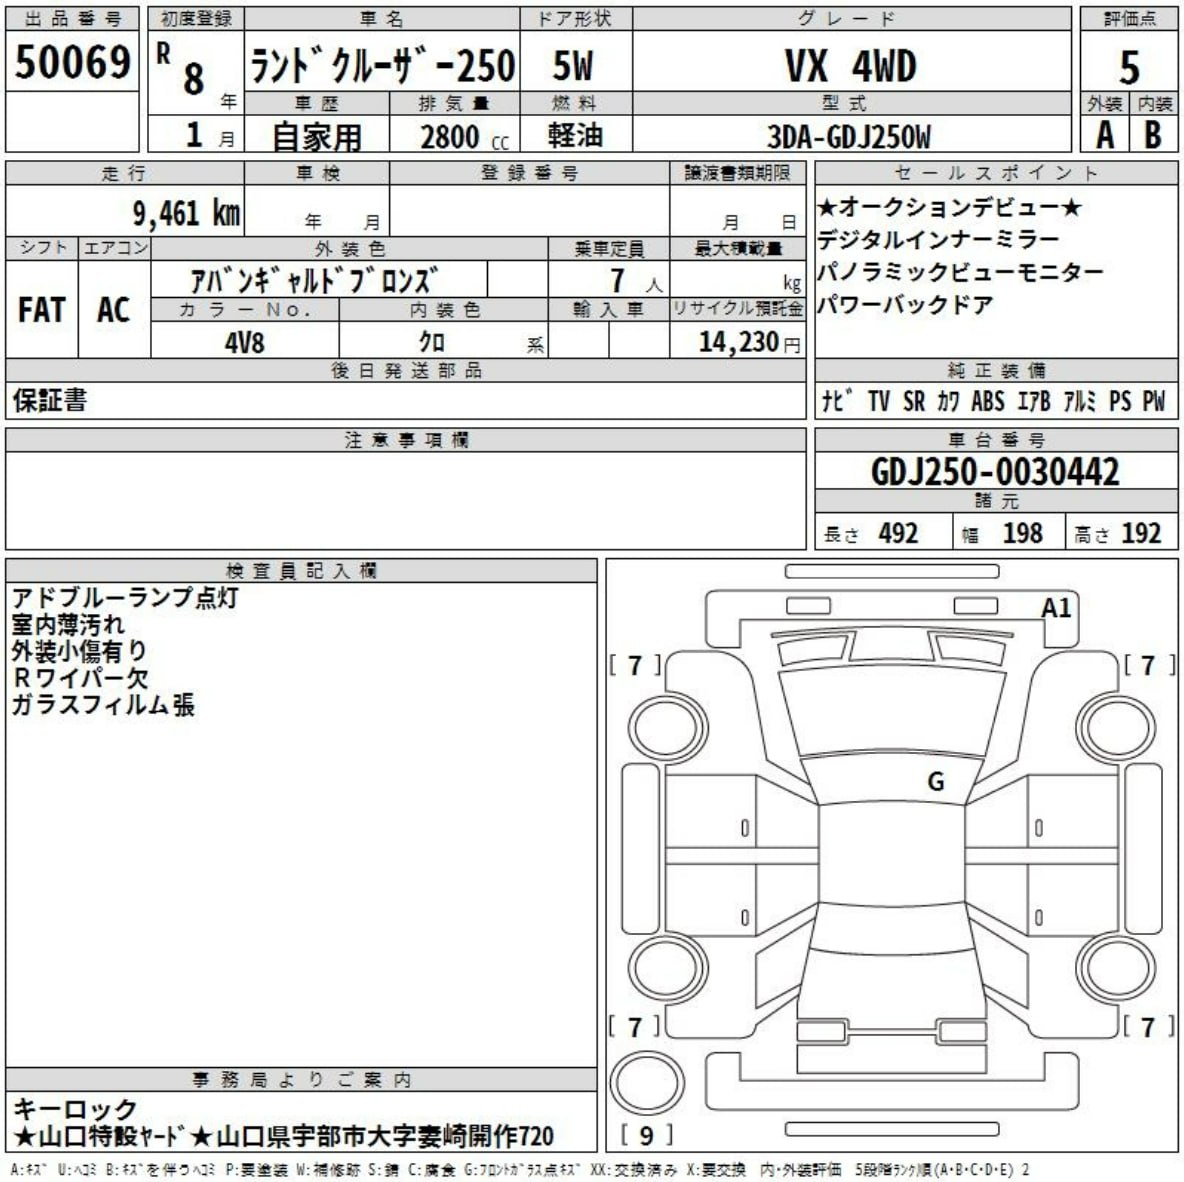Click inspector note 室内薄汚れ

[x=68, y=624]
